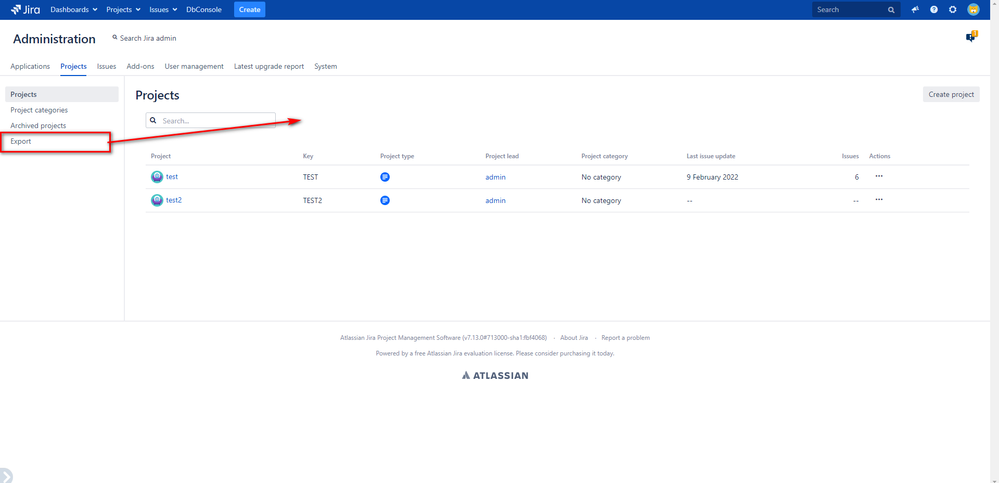The width and height of the screenshot is (999, 483).
Task: Click the TEST key cell
Action: (310, 177)
